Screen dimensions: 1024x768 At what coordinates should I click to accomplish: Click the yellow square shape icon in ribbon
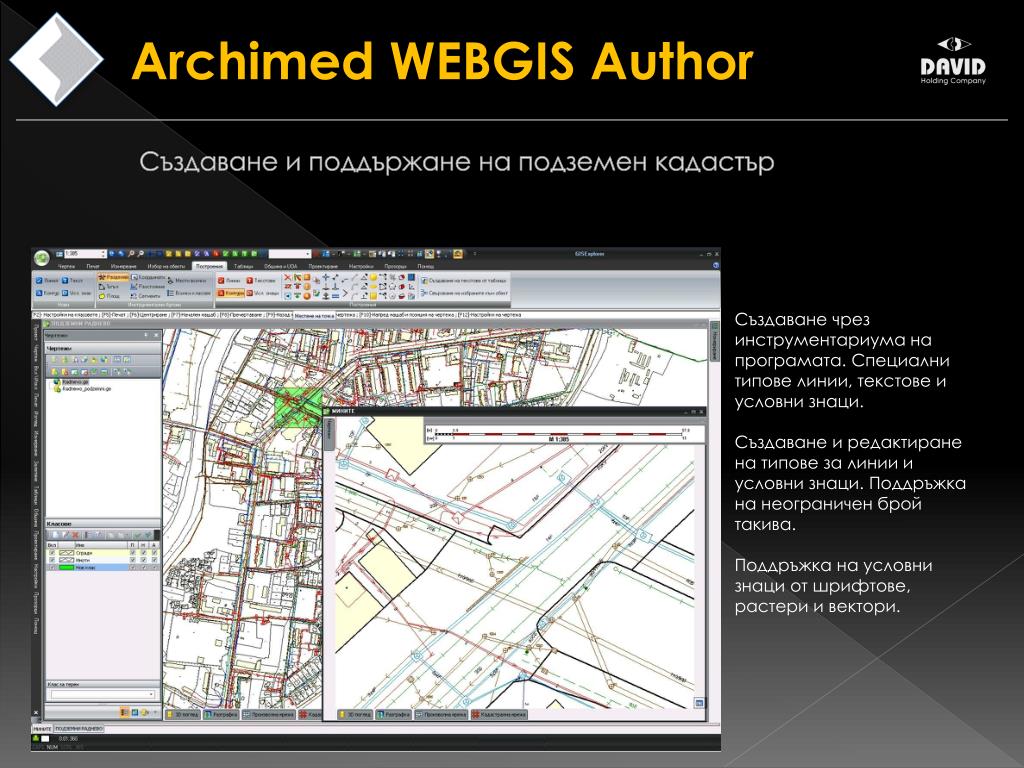[x=373, y=296]
